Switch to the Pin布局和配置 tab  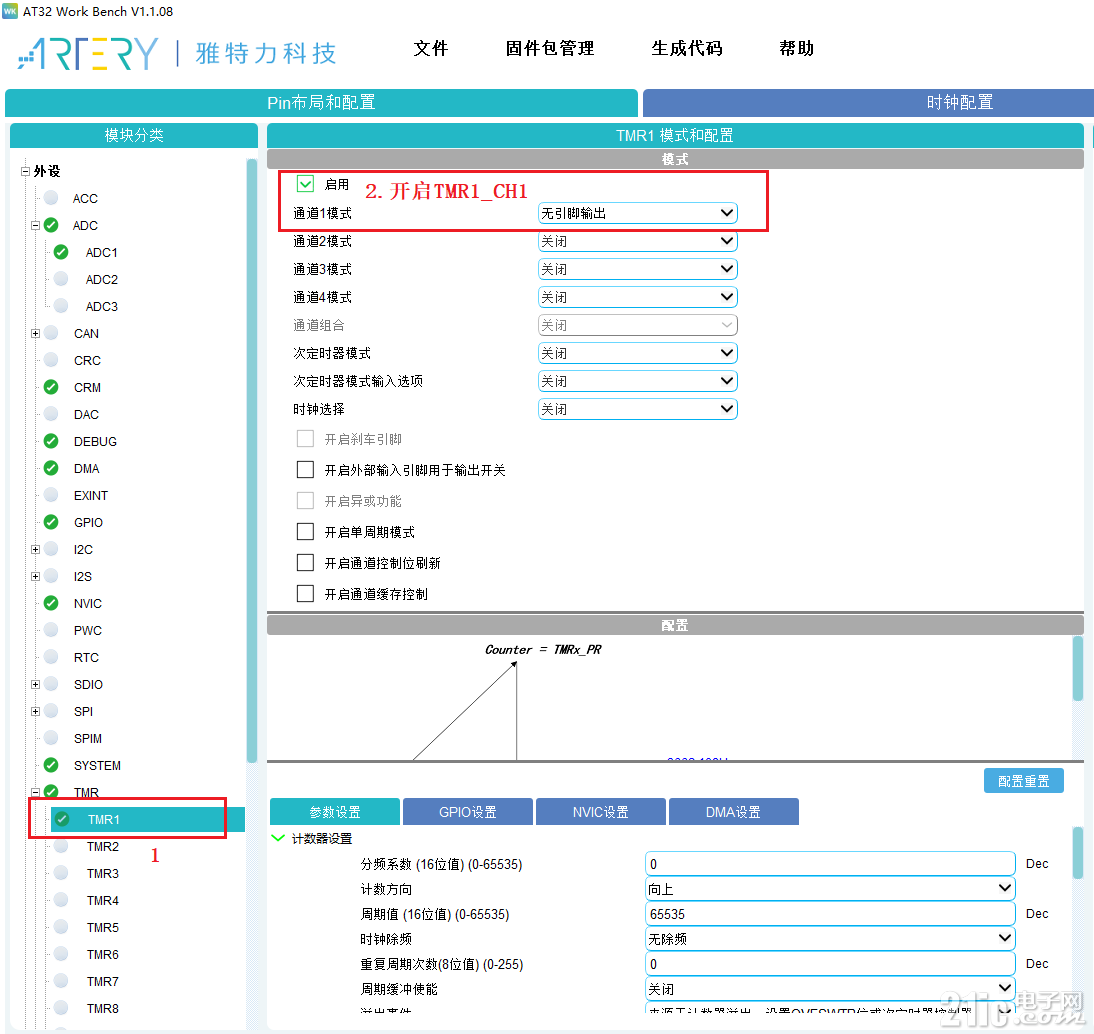coord(321,103)
